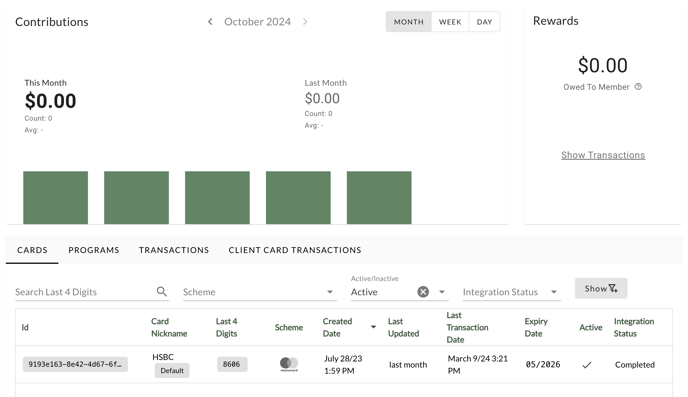Image resolution: width=688 pixels, height=397 pixels.
Task: Click the Active checkmark for the HSBC card
Action: 587,365
